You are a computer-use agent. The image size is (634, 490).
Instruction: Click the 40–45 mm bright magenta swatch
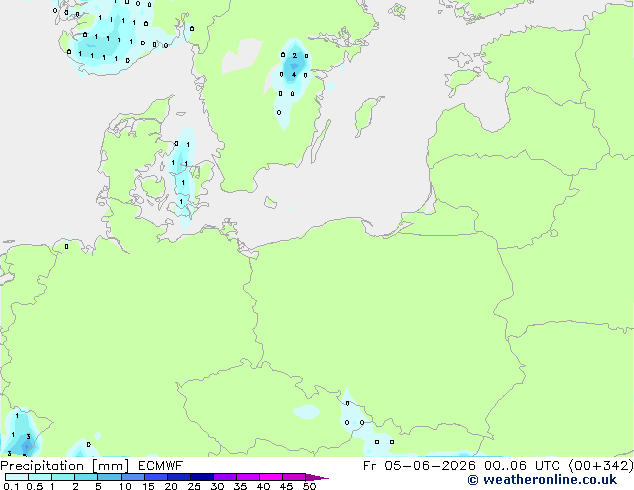pyautogui.click(x=271, y=477)
